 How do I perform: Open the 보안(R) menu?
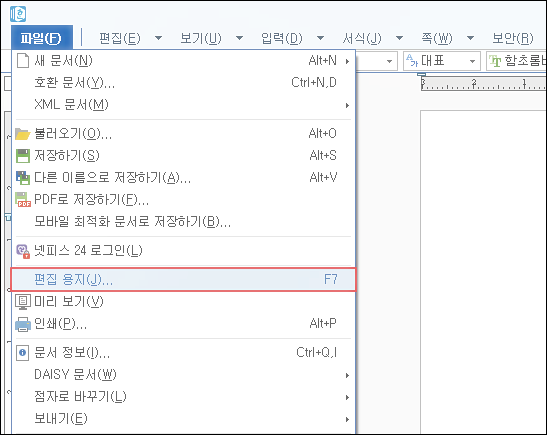[512, 38]
